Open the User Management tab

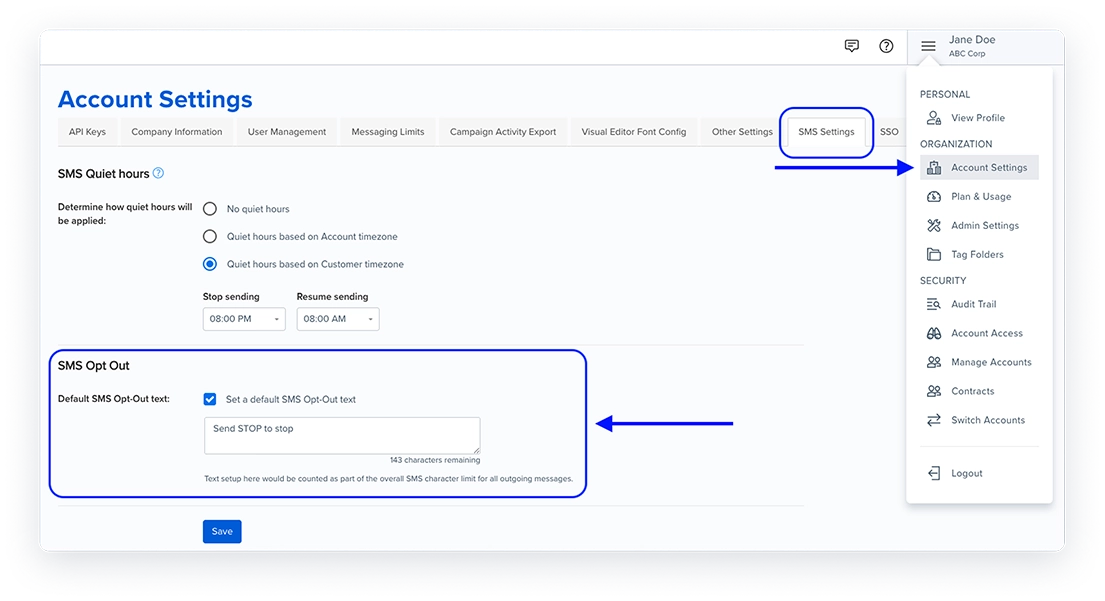click(287, 132)
